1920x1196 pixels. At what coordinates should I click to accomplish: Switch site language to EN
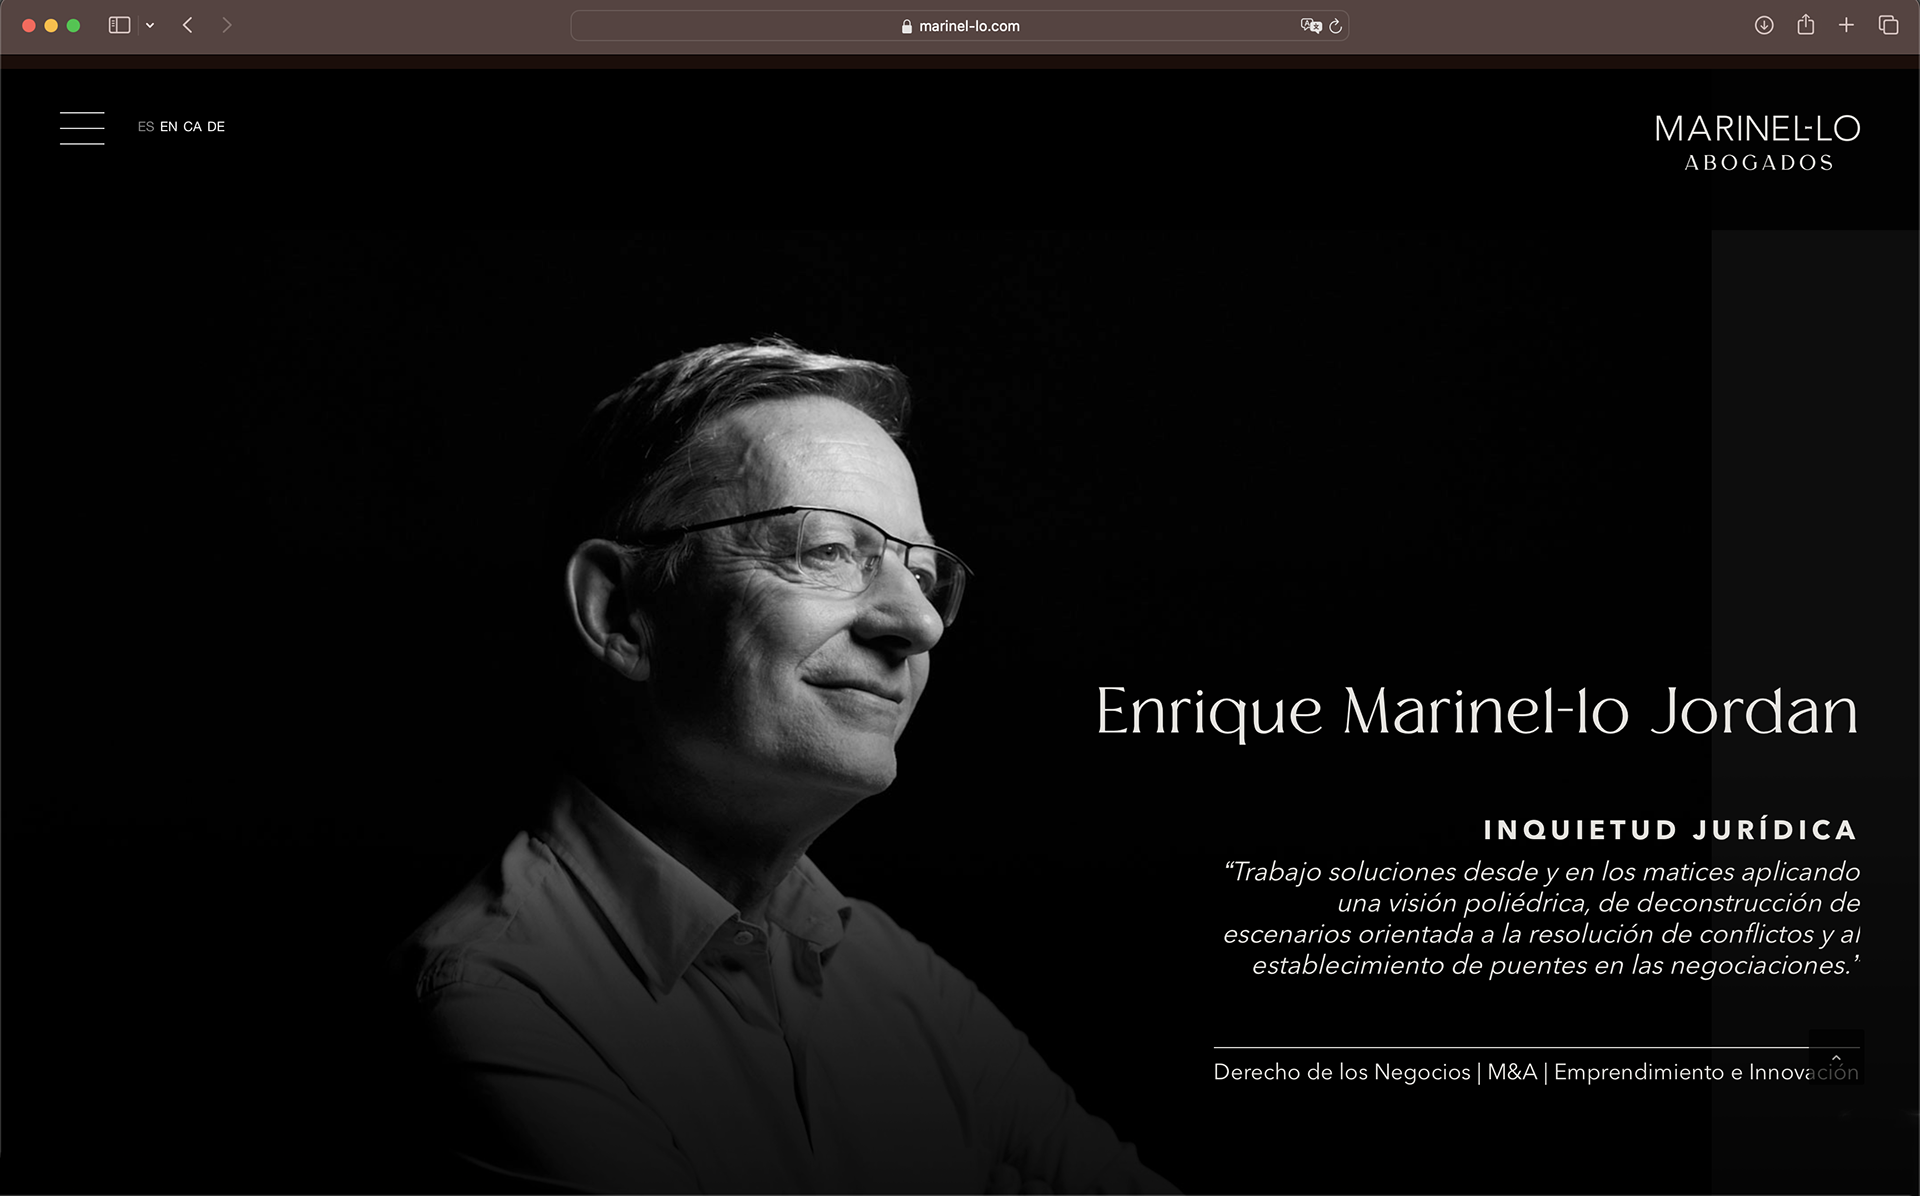point(169,127)
